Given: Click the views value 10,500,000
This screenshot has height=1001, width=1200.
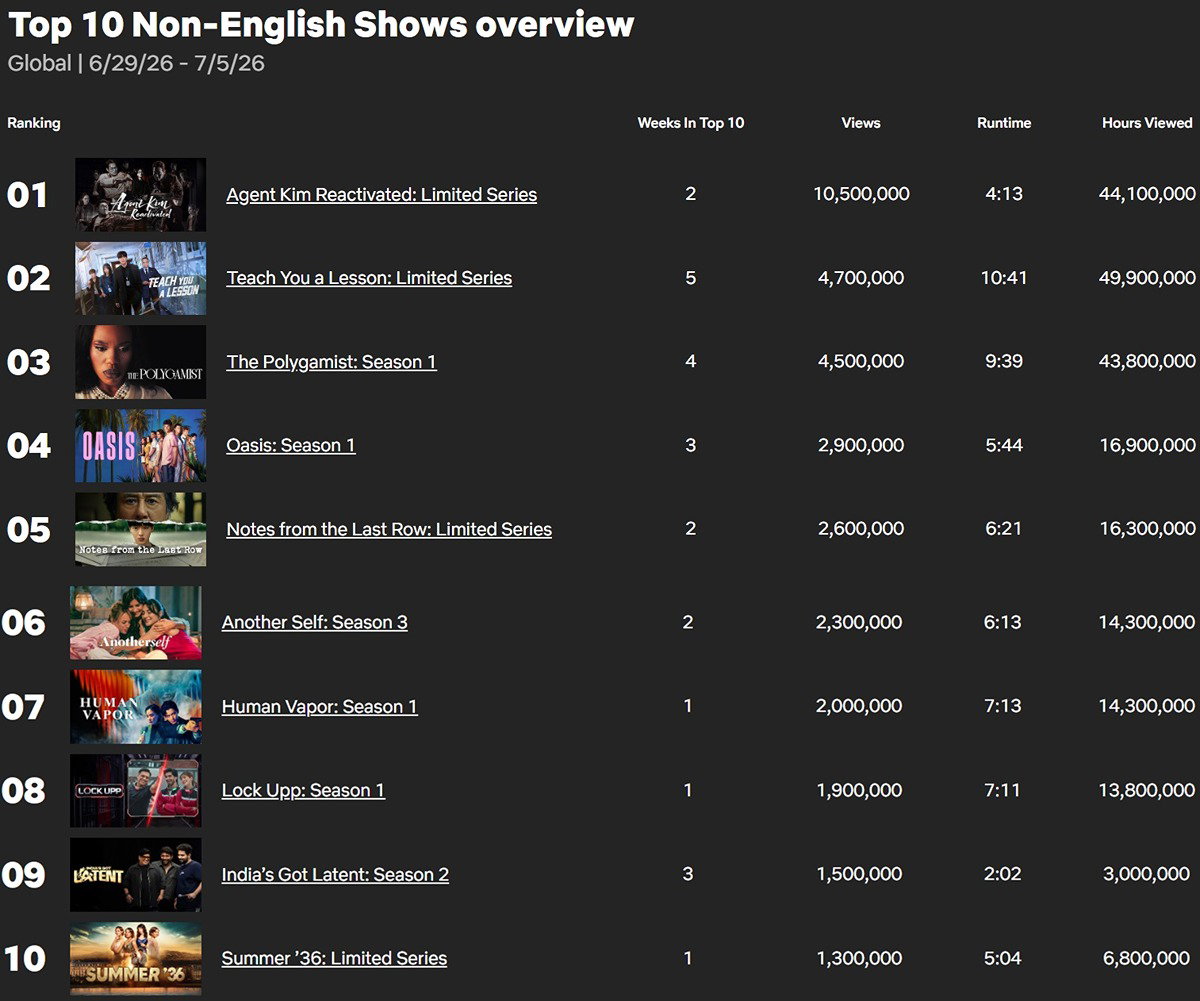Looking at the screenshot, I should 861,194.
